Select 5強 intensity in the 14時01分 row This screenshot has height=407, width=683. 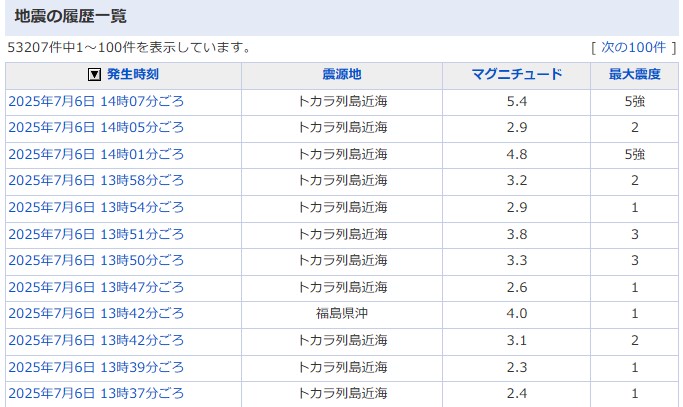(635, 154)
